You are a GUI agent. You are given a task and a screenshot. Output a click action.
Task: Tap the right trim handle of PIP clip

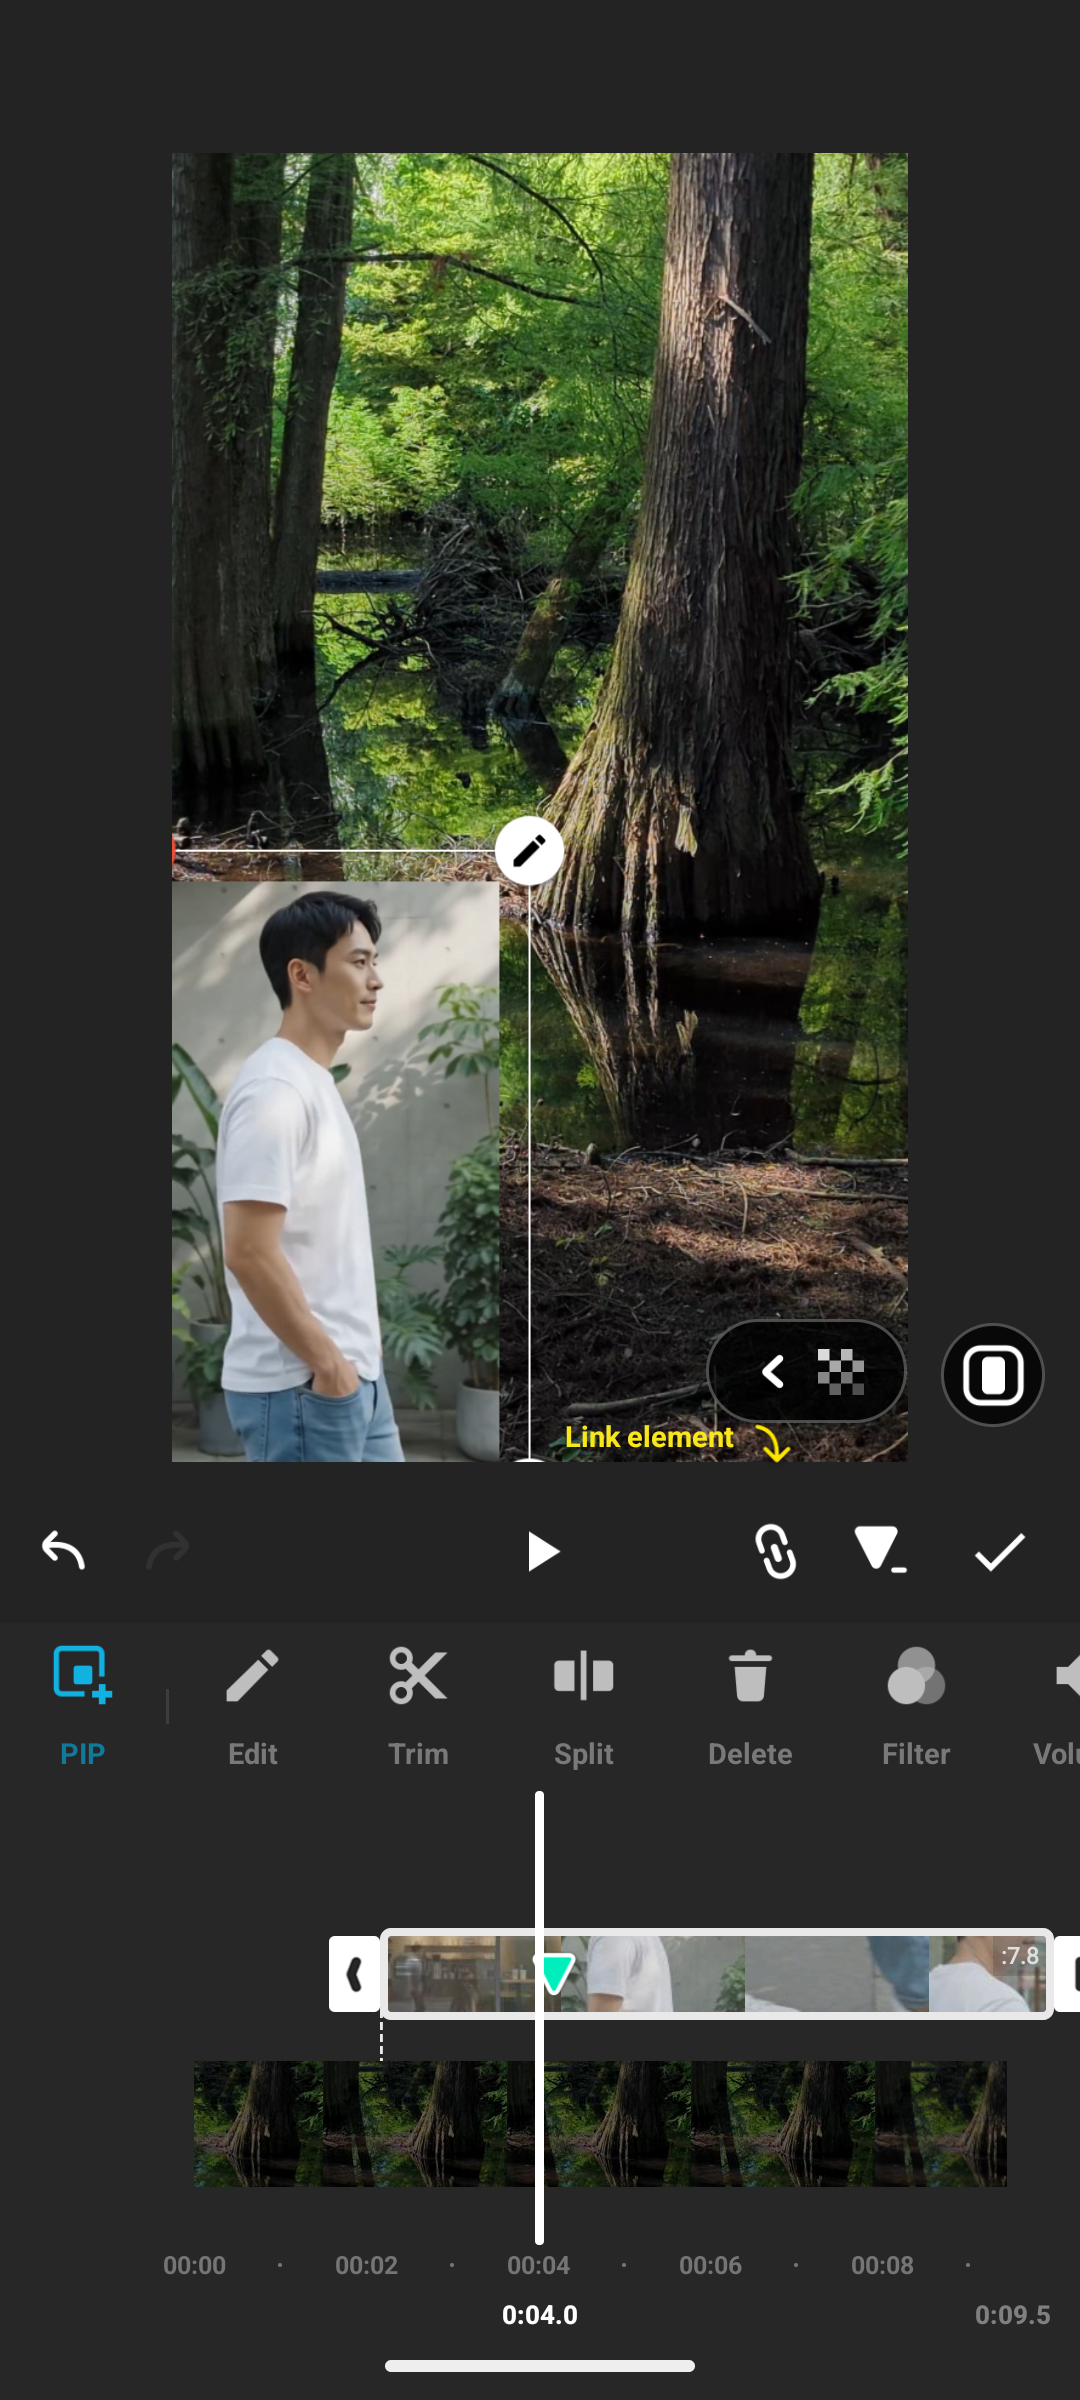1068,1974
